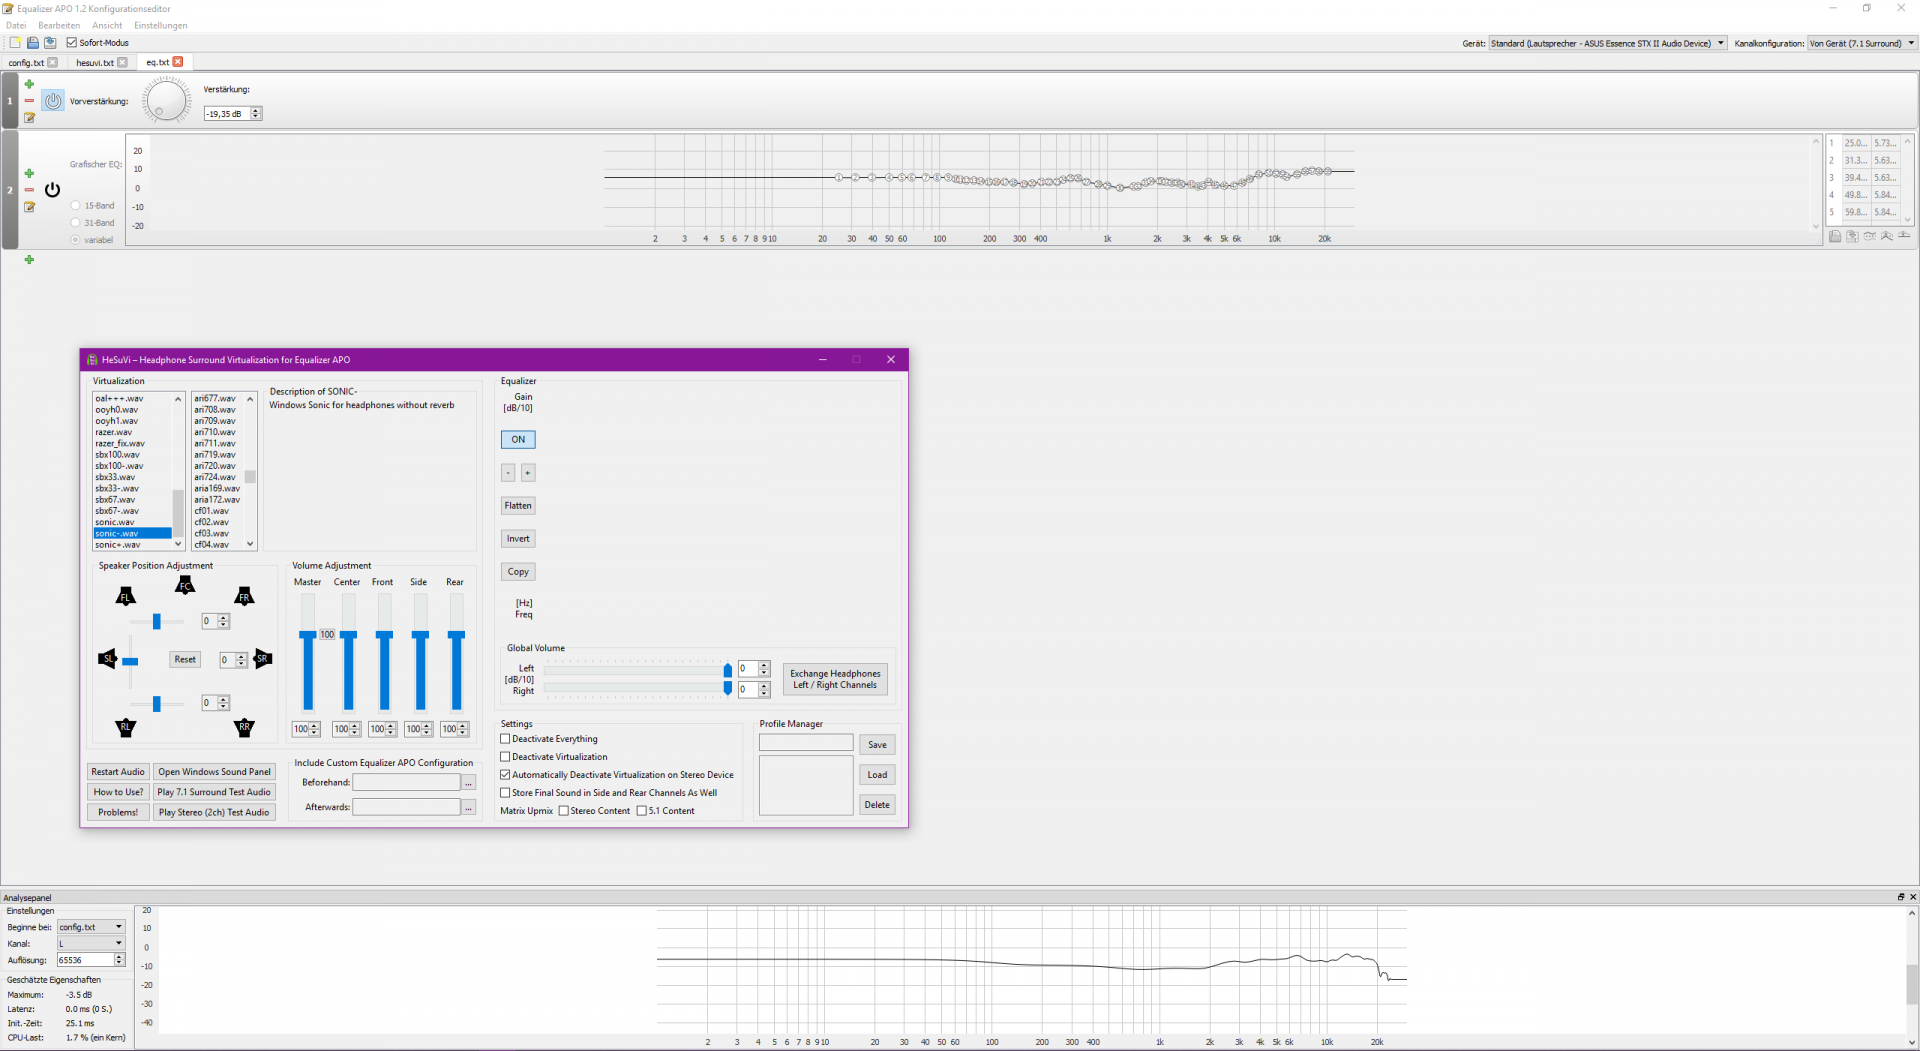Open the Kanalkonfiguration dropdown
Image resolution: width=1920 pixels, height=1051 pixels.
1862,43
